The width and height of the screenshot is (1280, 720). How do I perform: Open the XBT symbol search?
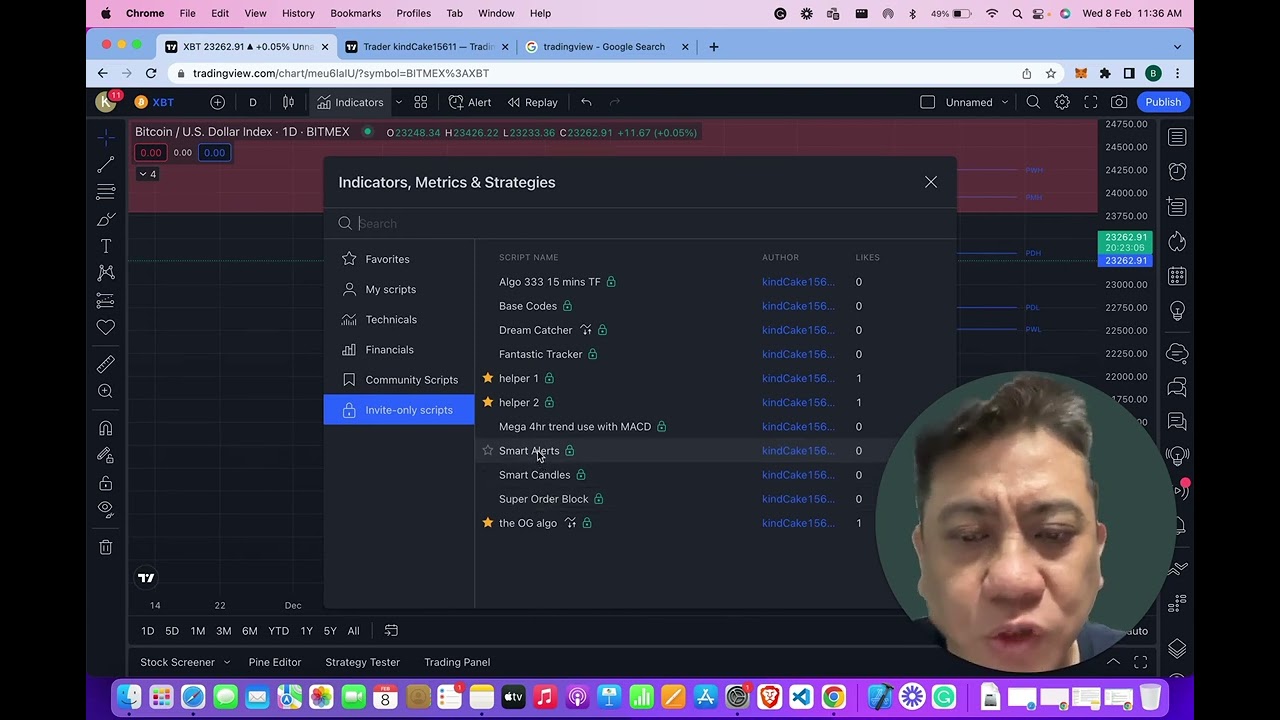(155, 102)
